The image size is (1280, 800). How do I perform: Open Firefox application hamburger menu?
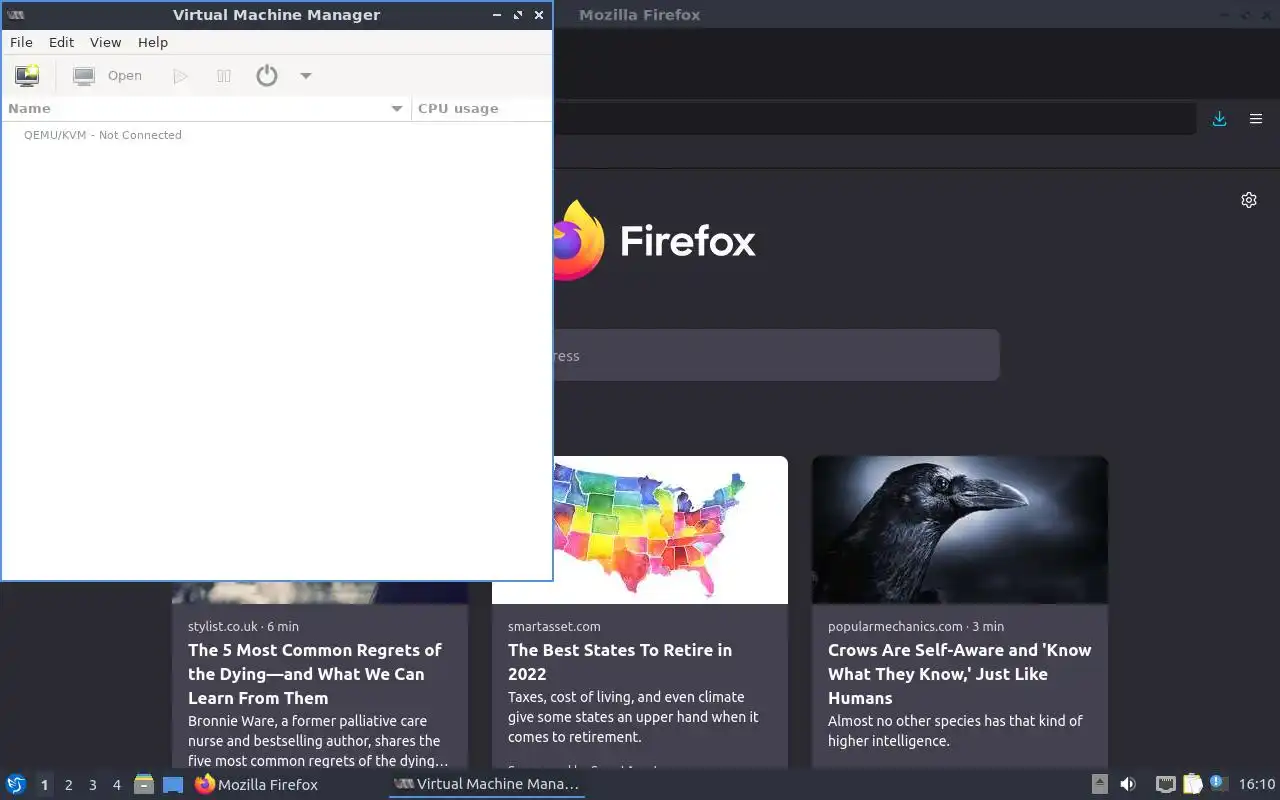tap(1256, 119)
